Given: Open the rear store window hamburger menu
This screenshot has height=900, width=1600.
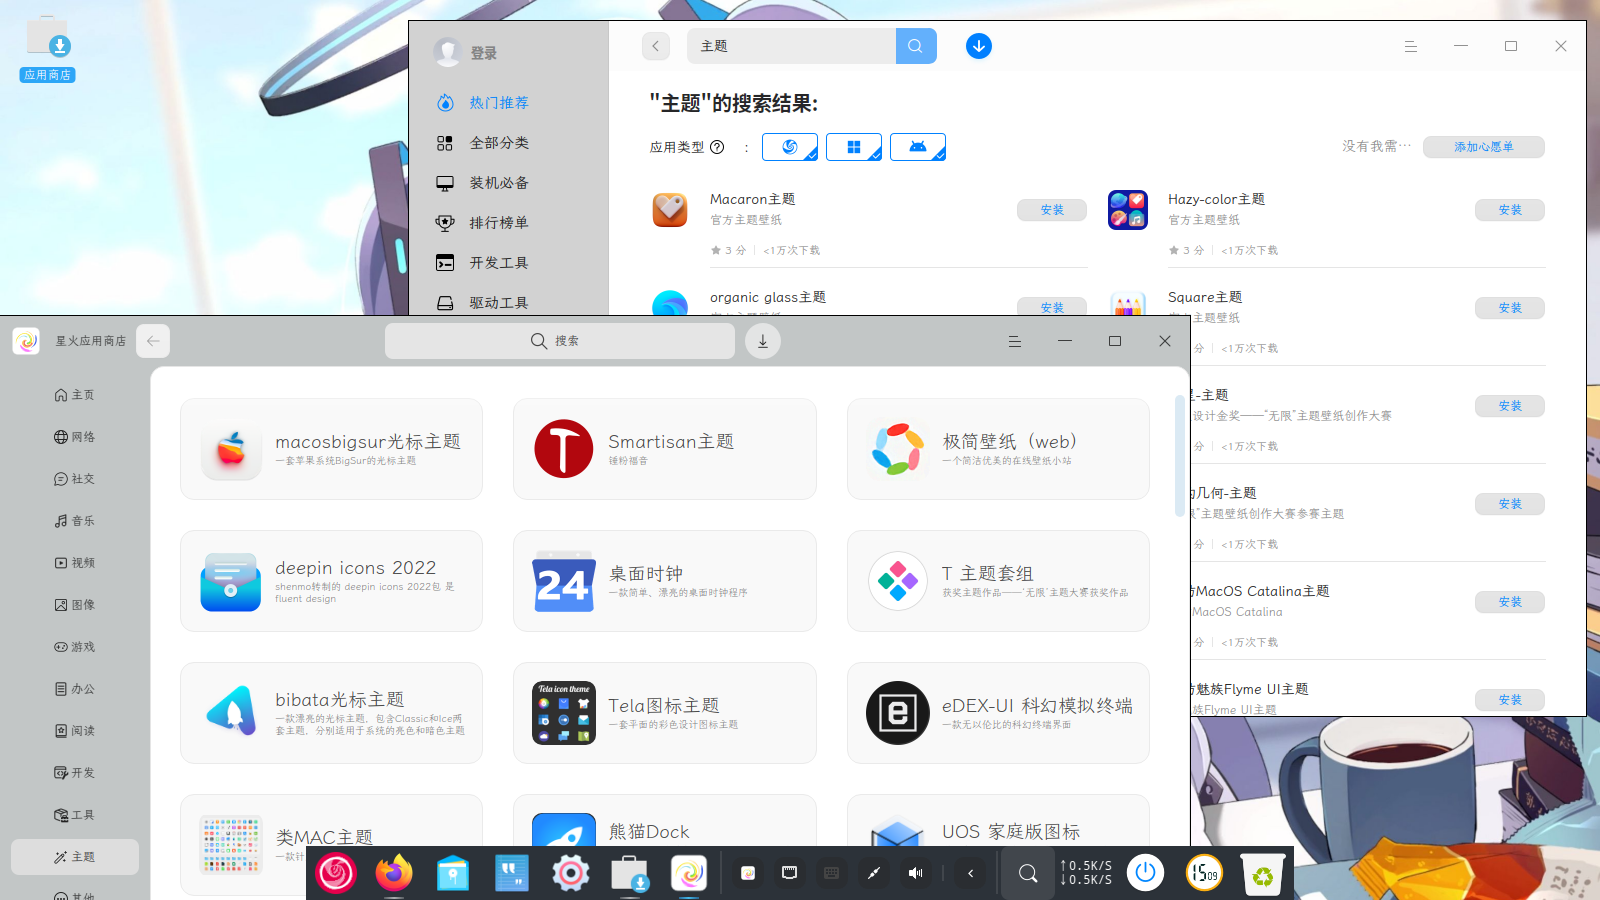Looking at the screenshot, I should tap(1411, 46).
